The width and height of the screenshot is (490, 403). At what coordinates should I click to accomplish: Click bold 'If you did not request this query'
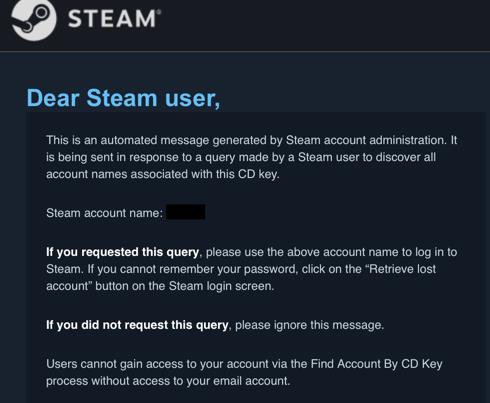[x=137, y=325]
